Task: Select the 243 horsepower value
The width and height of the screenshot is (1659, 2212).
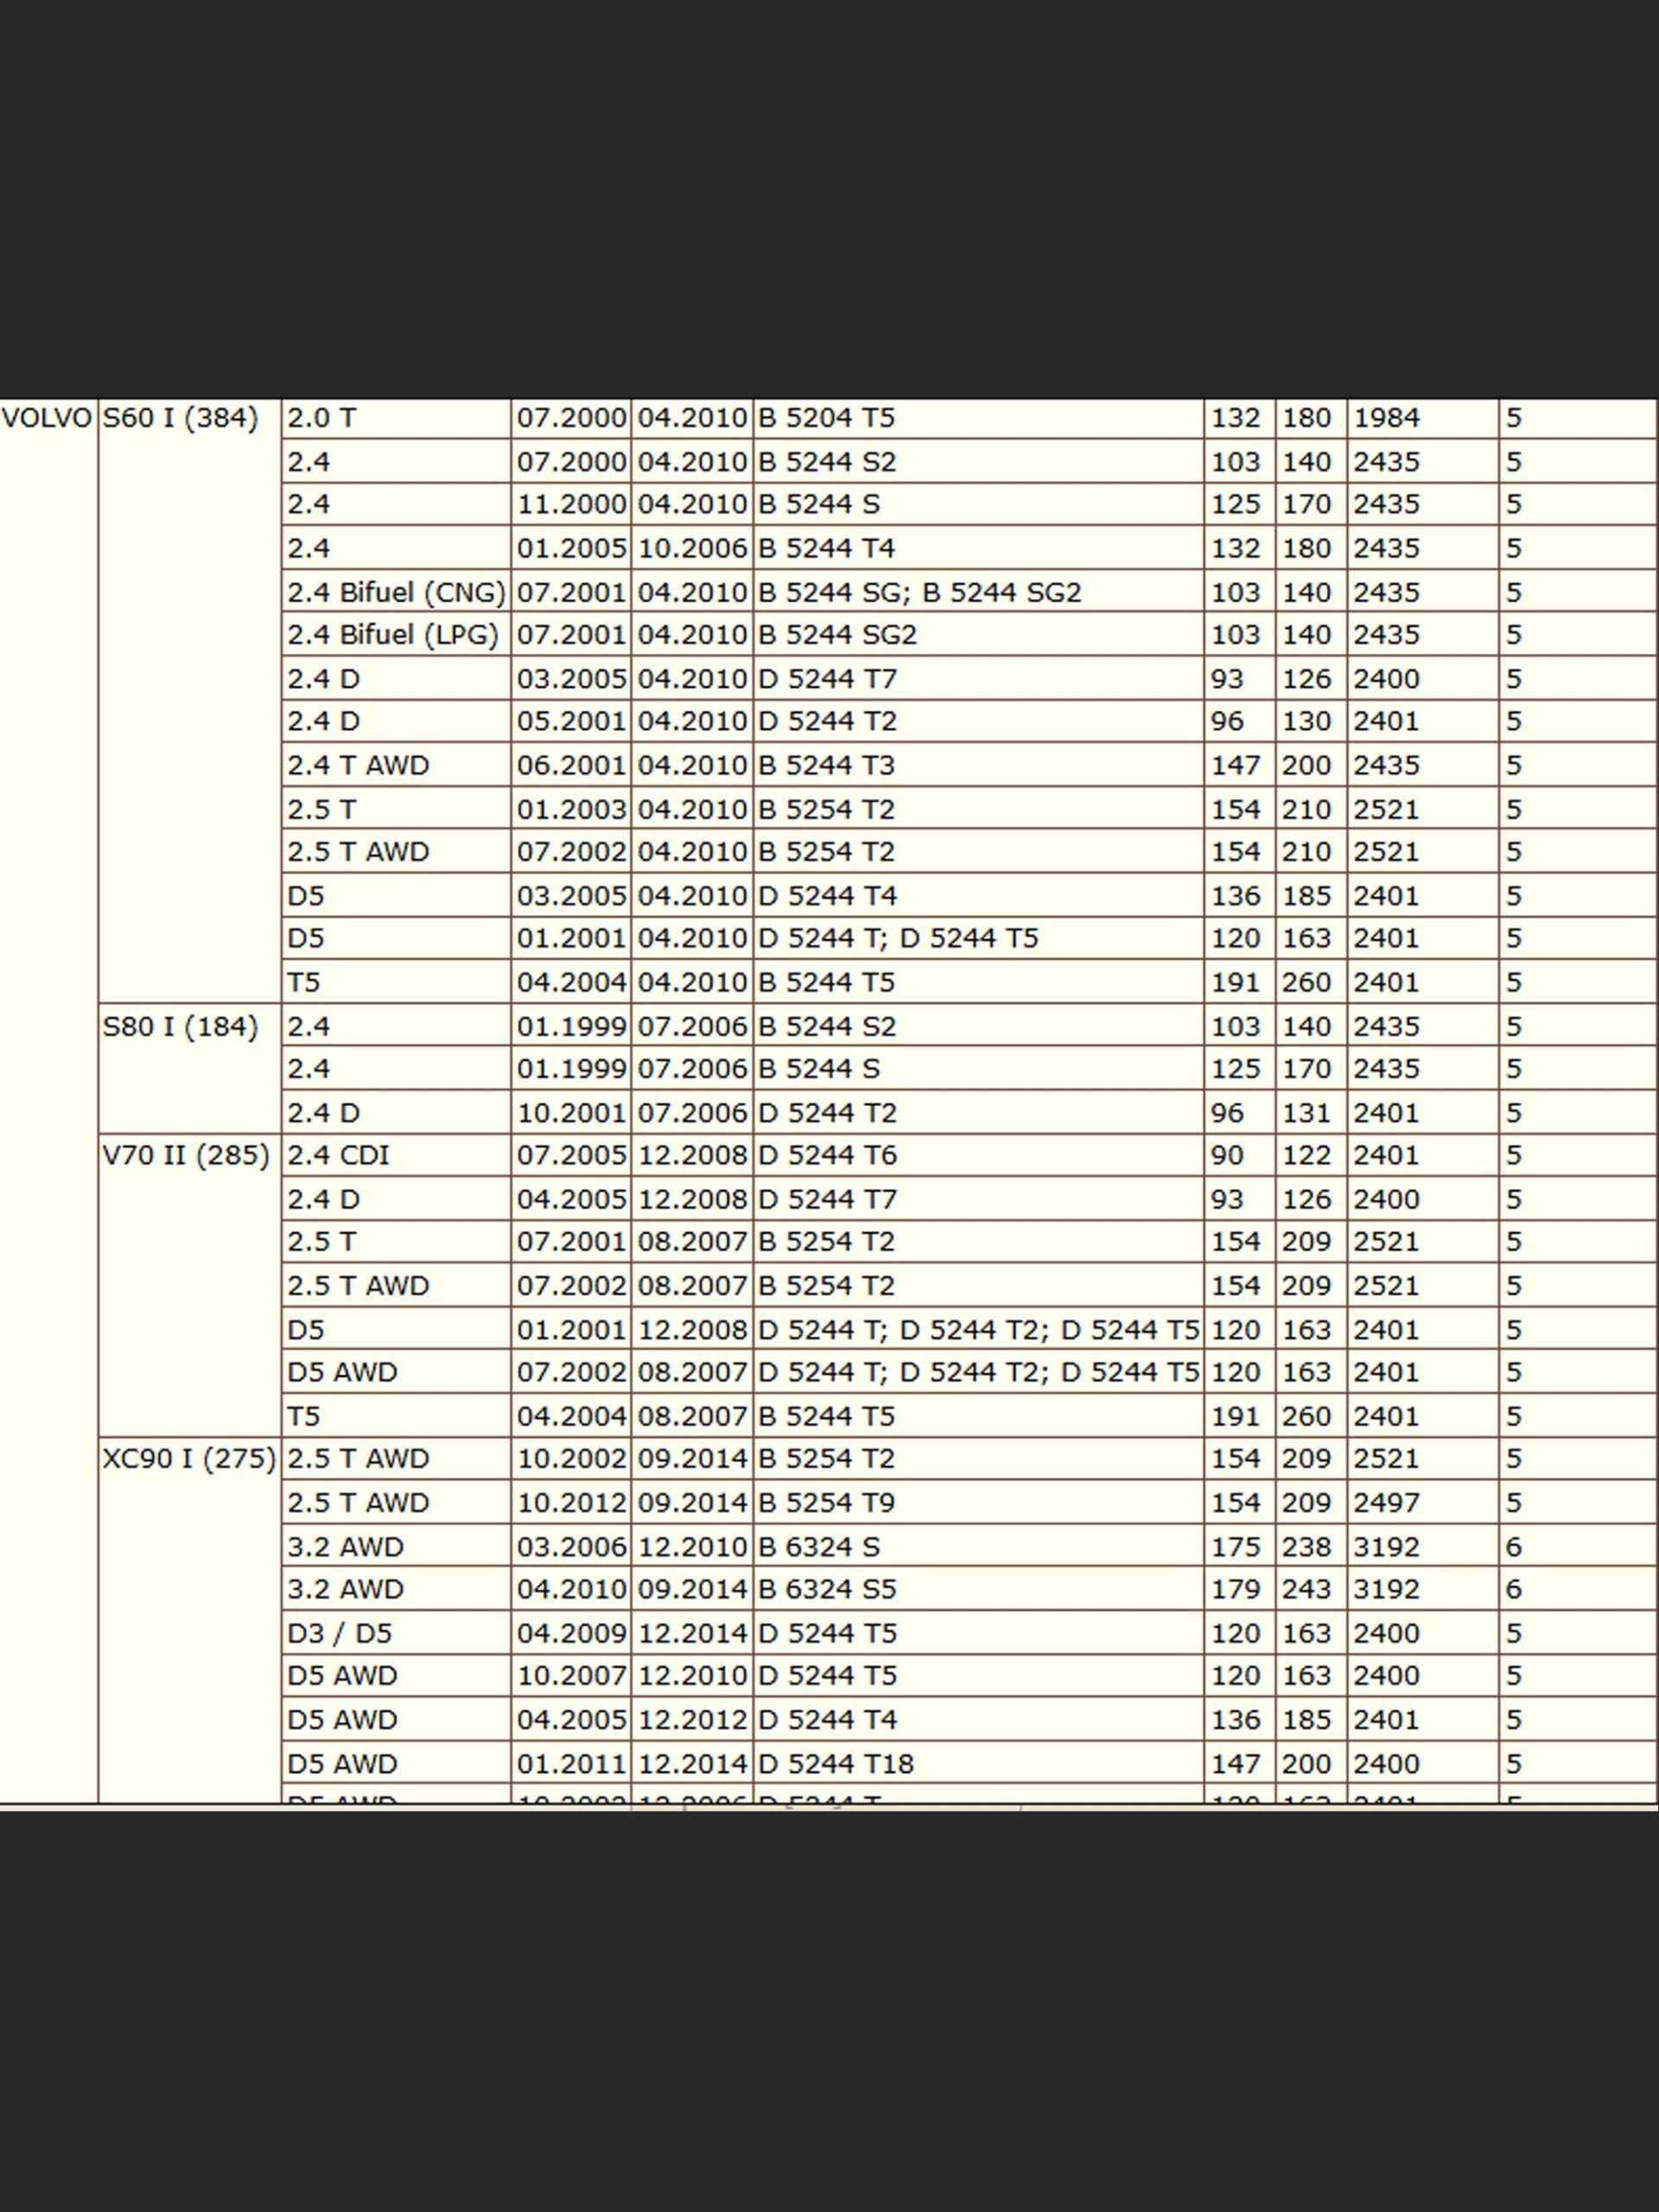Action: pyautogui.click(x=1306, y=1589)
